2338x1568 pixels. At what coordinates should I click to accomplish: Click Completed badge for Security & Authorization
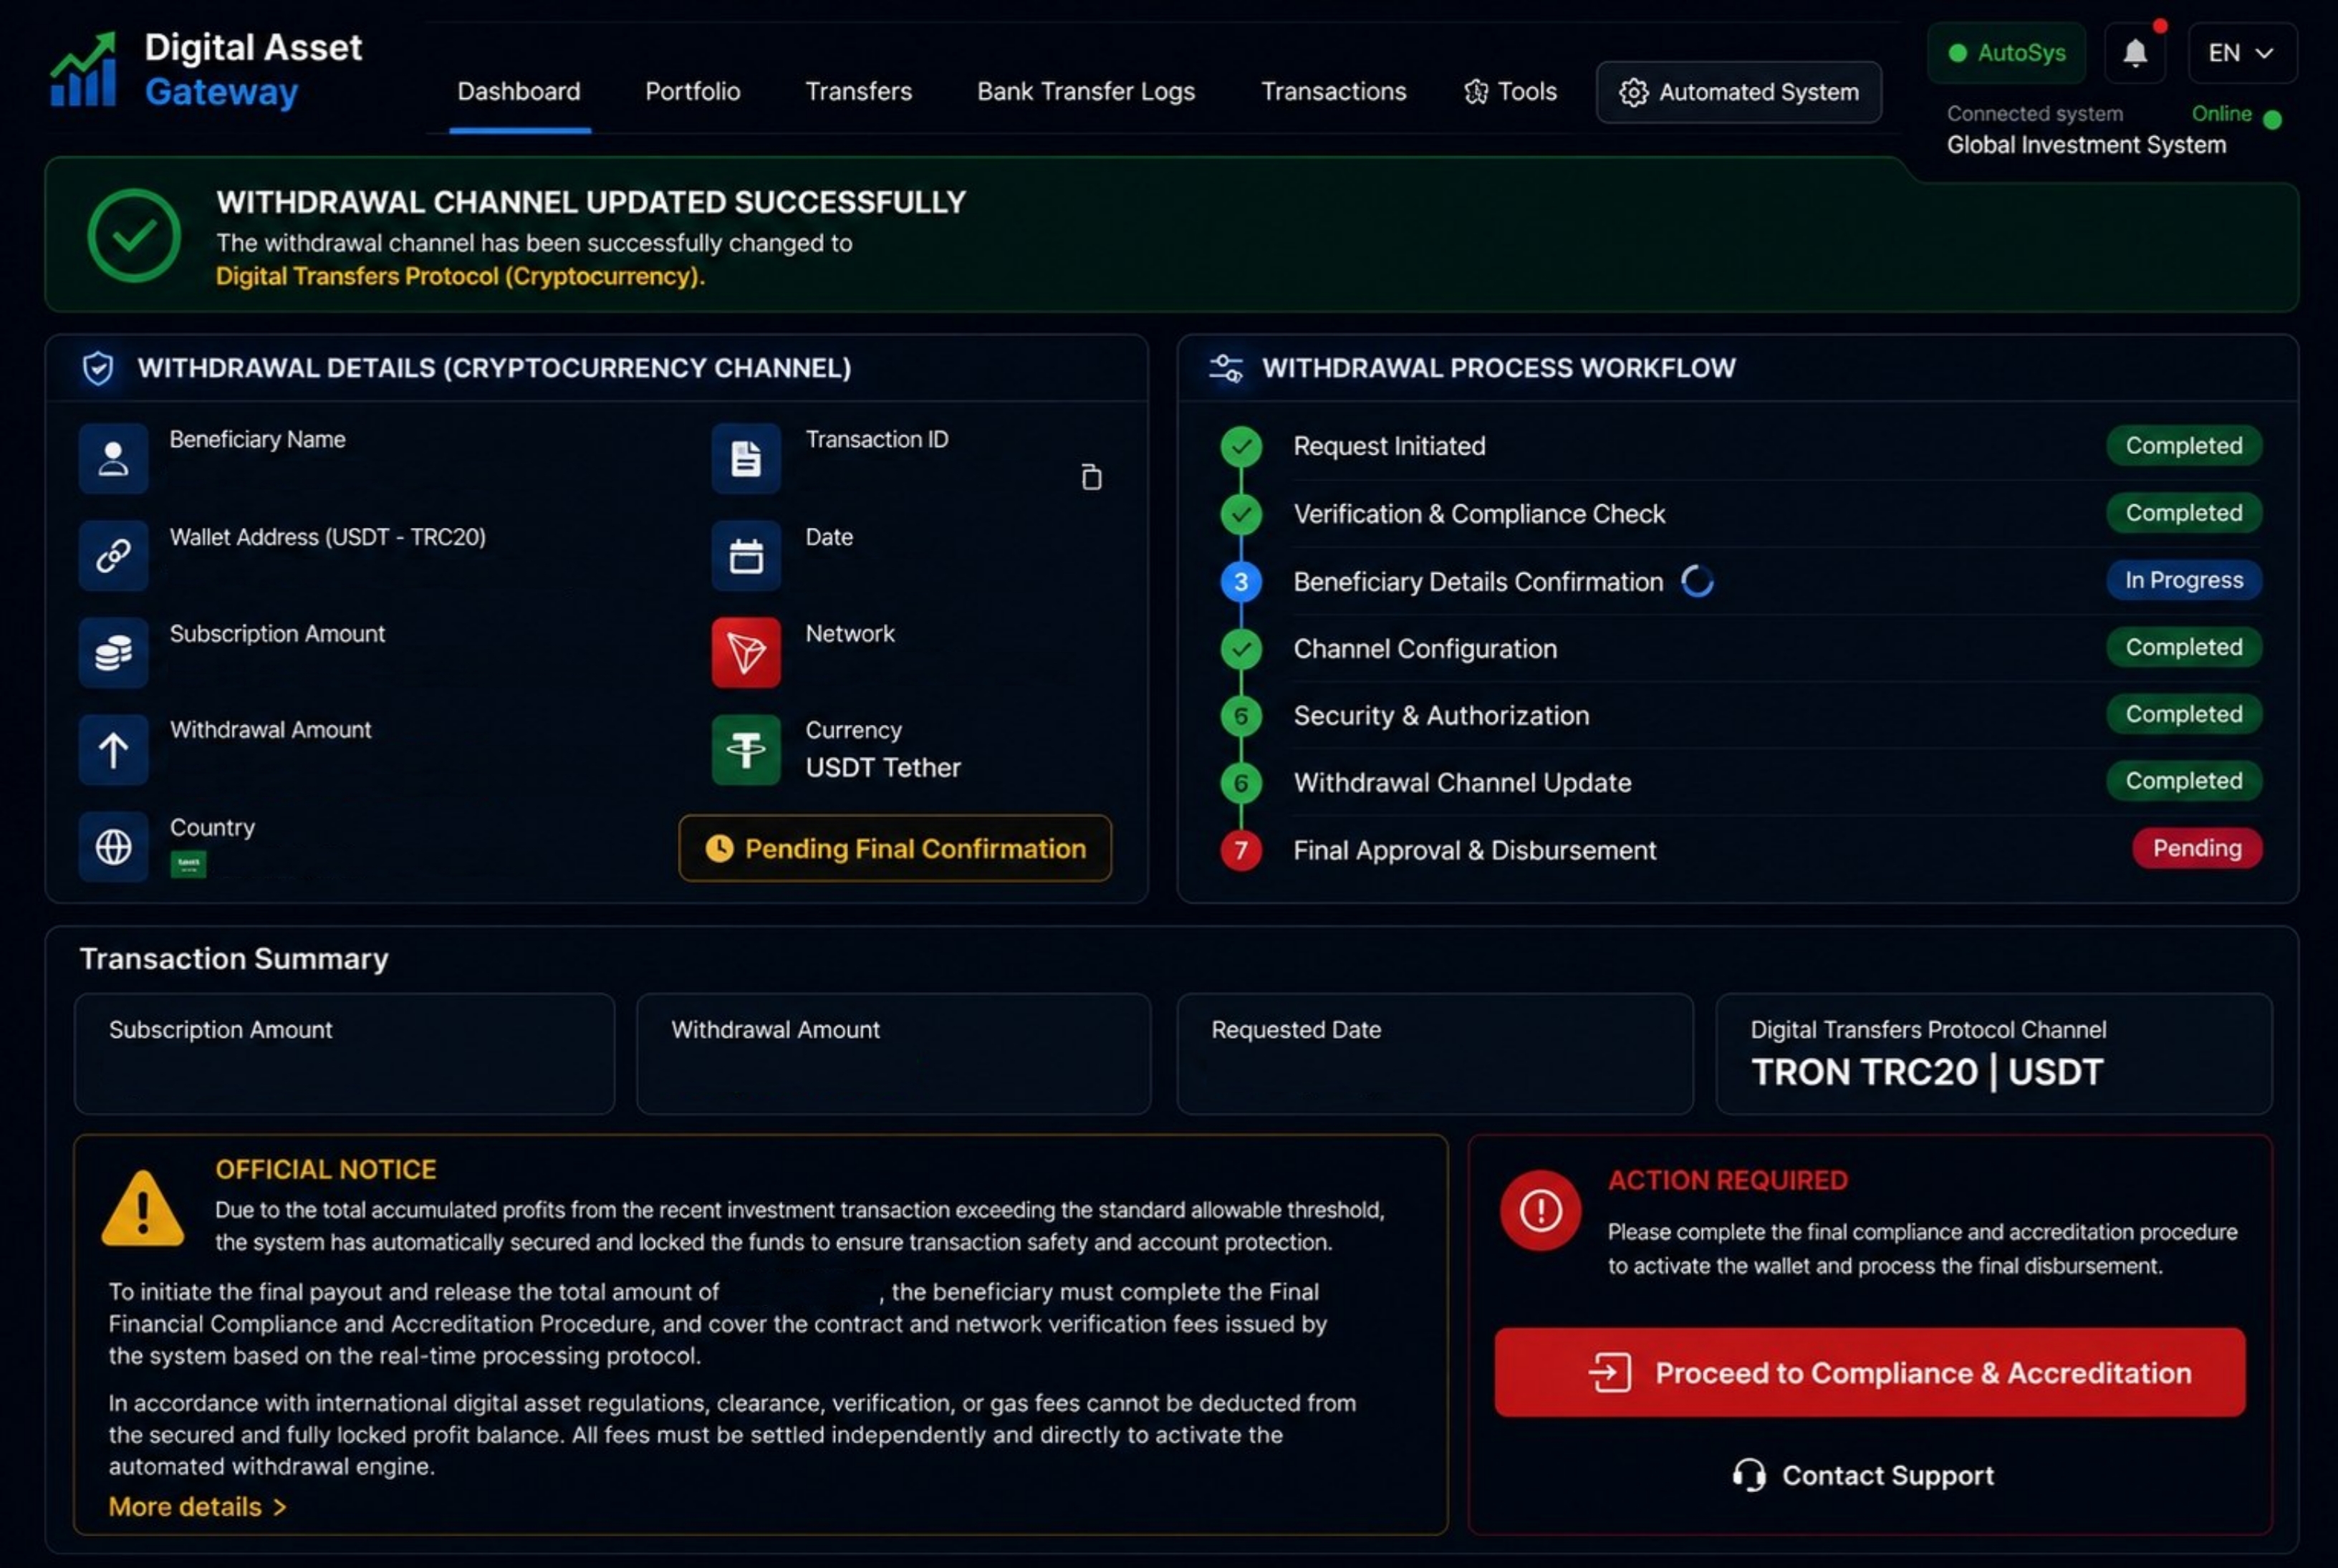tap(2183, 714)
